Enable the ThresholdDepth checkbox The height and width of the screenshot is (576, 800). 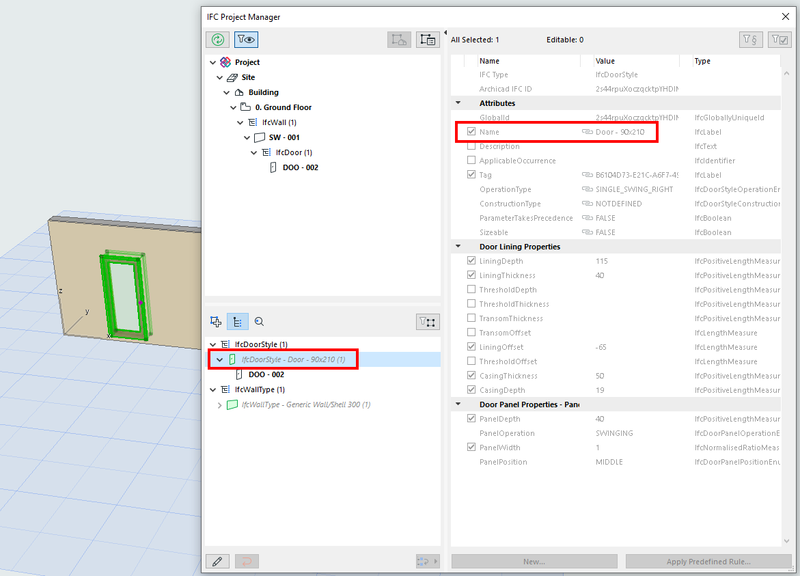[471, 289]
